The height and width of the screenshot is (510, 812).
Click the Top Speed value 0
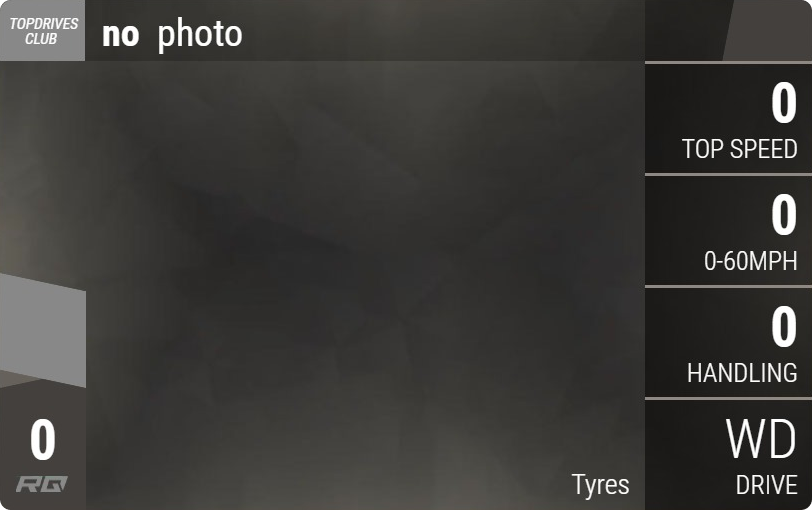click(x=784, y=104)
